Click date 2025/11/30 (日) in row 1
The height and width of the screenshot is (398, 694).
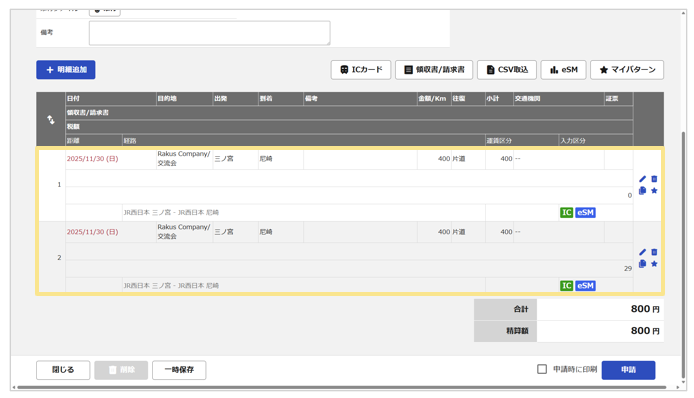(93, 158)
